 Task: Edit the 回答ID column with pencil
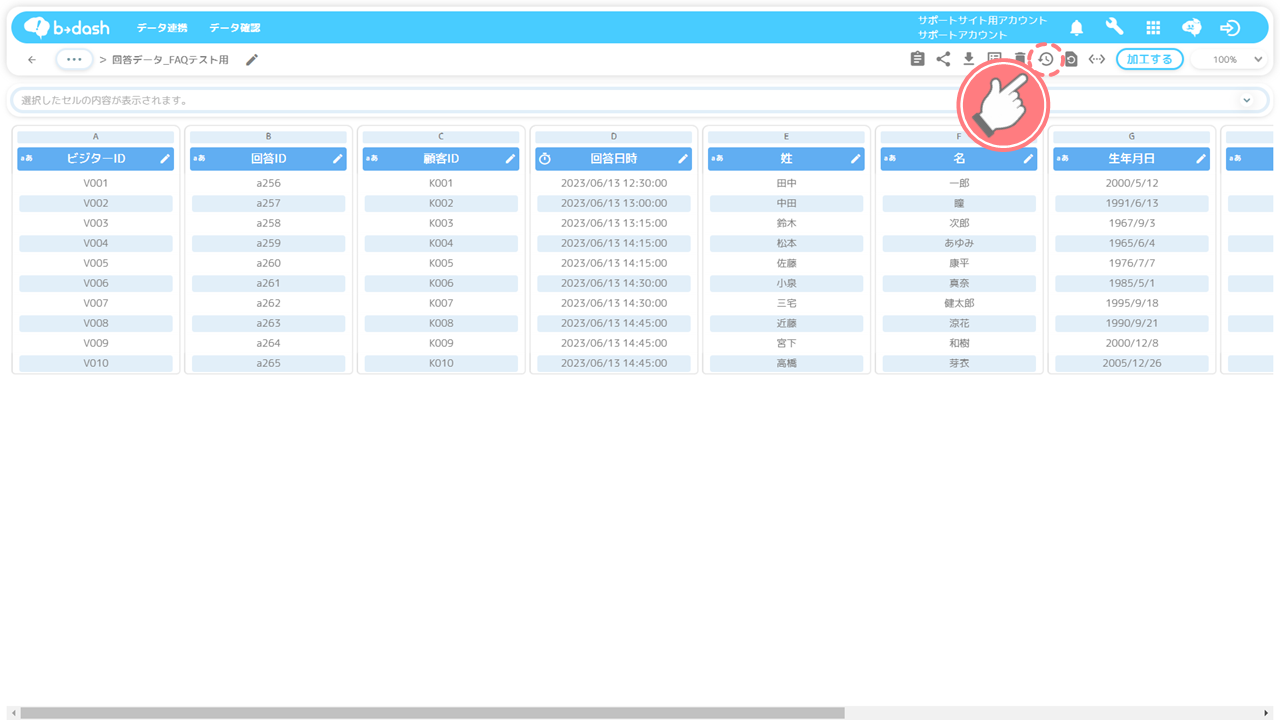pos(338,158)
